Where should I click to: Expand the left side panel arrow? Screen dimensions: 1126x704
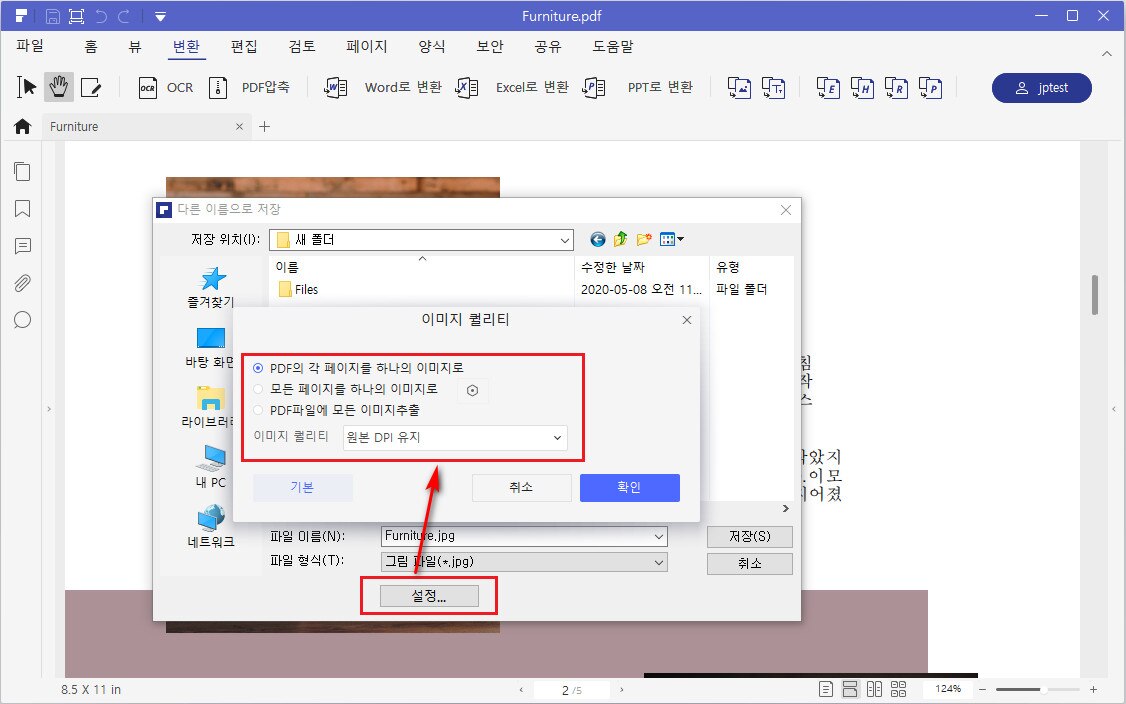tap(49, 409)
